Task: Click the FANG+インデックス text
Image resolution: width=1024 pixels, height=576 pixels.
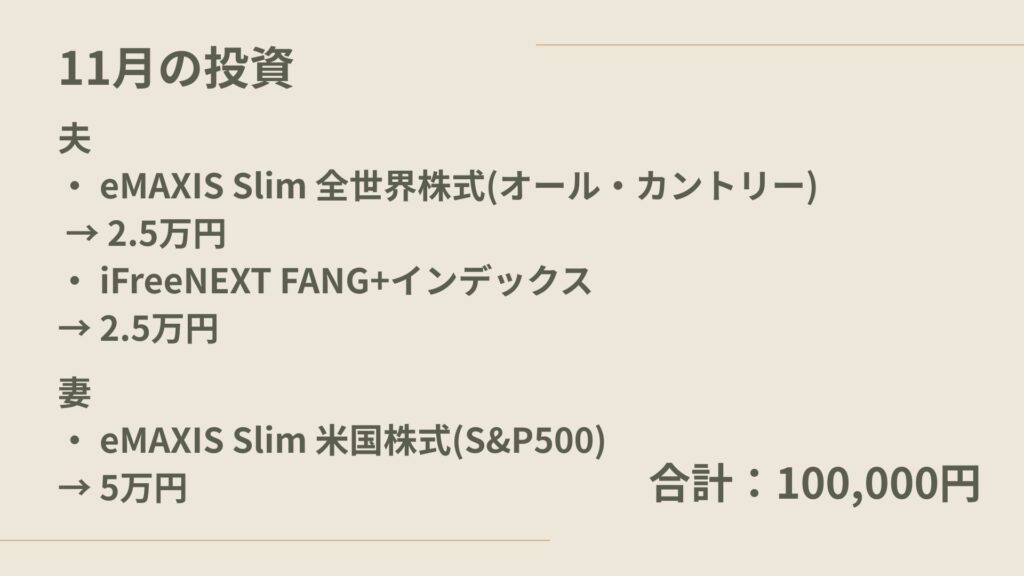Action: 428,282
